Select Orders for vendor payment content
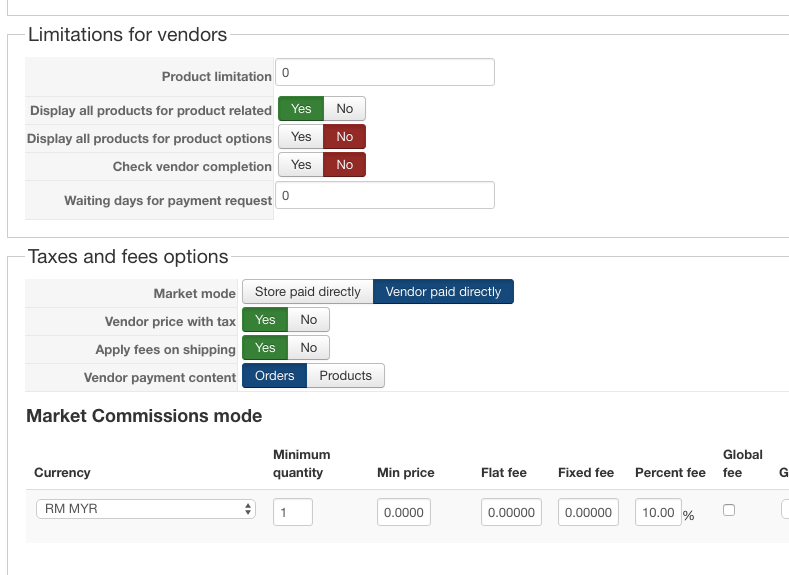This screenshot has height=575, width=789. point(274,376)
